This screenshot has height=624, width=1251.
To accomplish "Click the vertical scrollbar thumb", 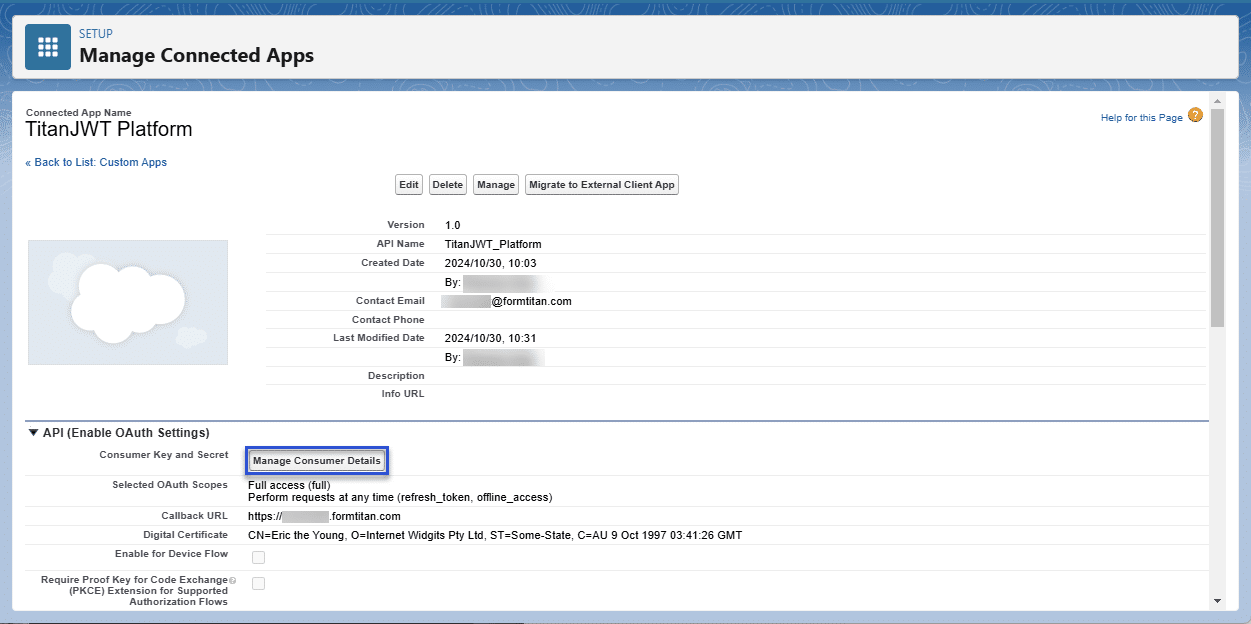I will (x=1217, y=220).
